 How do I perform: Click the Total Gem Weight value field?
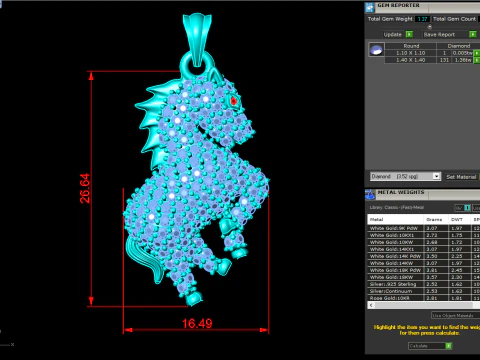pyautogui.click(x=422, y=19)
